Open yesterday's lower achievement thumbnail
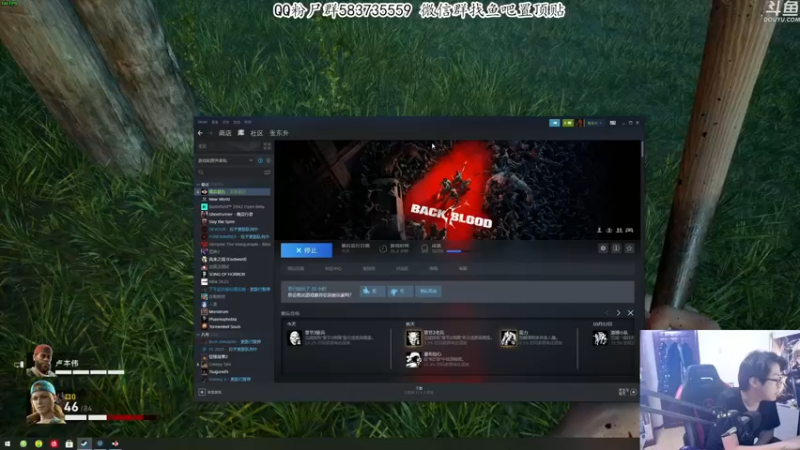The width and height of the screenshot is (800, 450). click(x=413, y=359)
